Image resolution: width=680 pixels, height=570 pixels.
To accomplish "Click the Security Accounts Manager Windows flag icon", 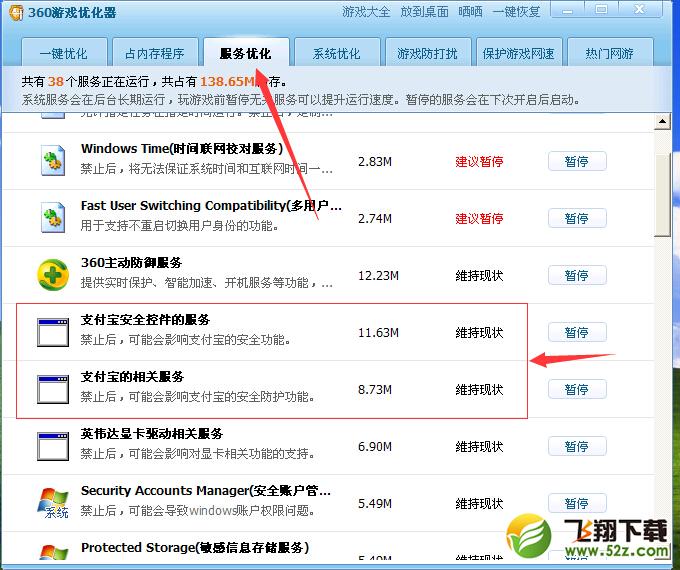I will 53,503.
